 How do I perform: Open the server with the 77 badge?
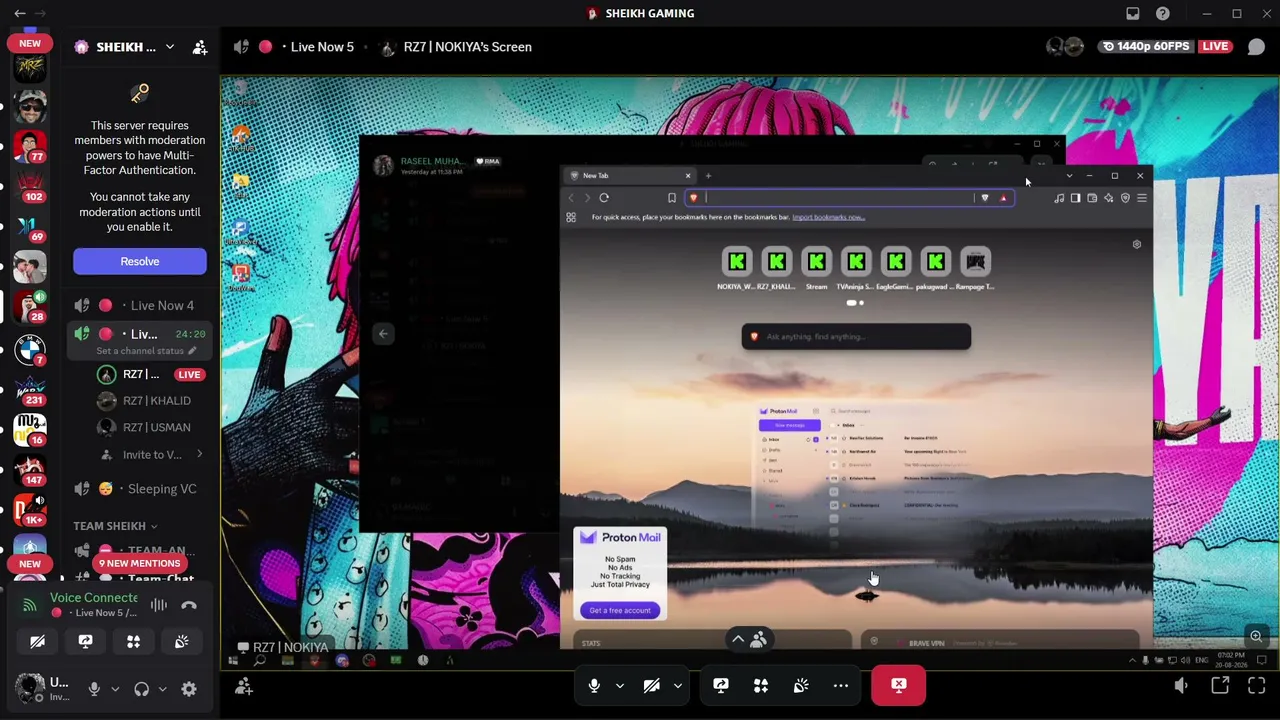tap(30, 147)
